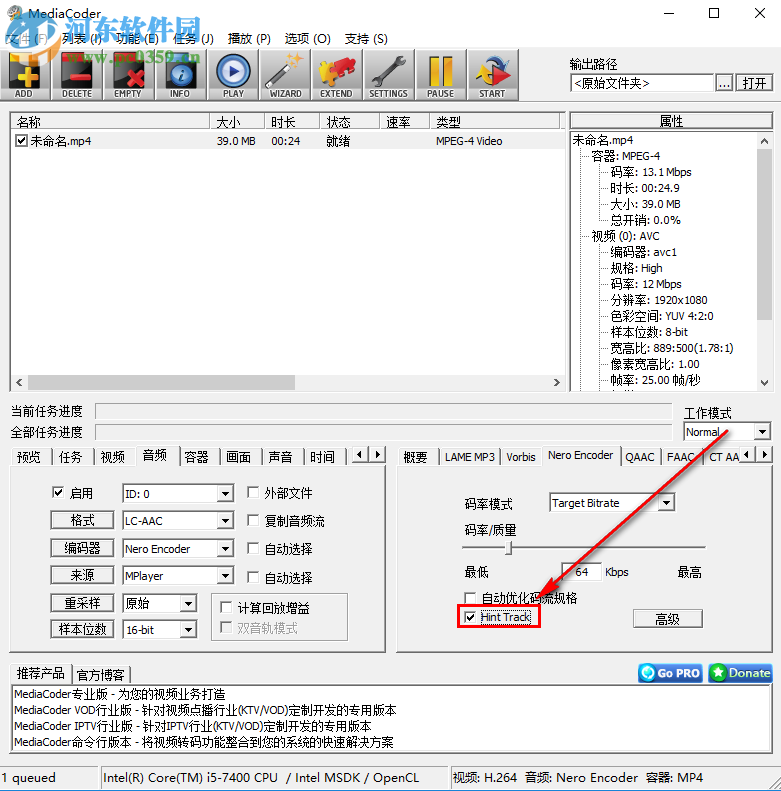The height and width of the screenshot is (791, 781).
Task: Click file list horizontal scroll right arrow
Action: click(x=556, y=382)
